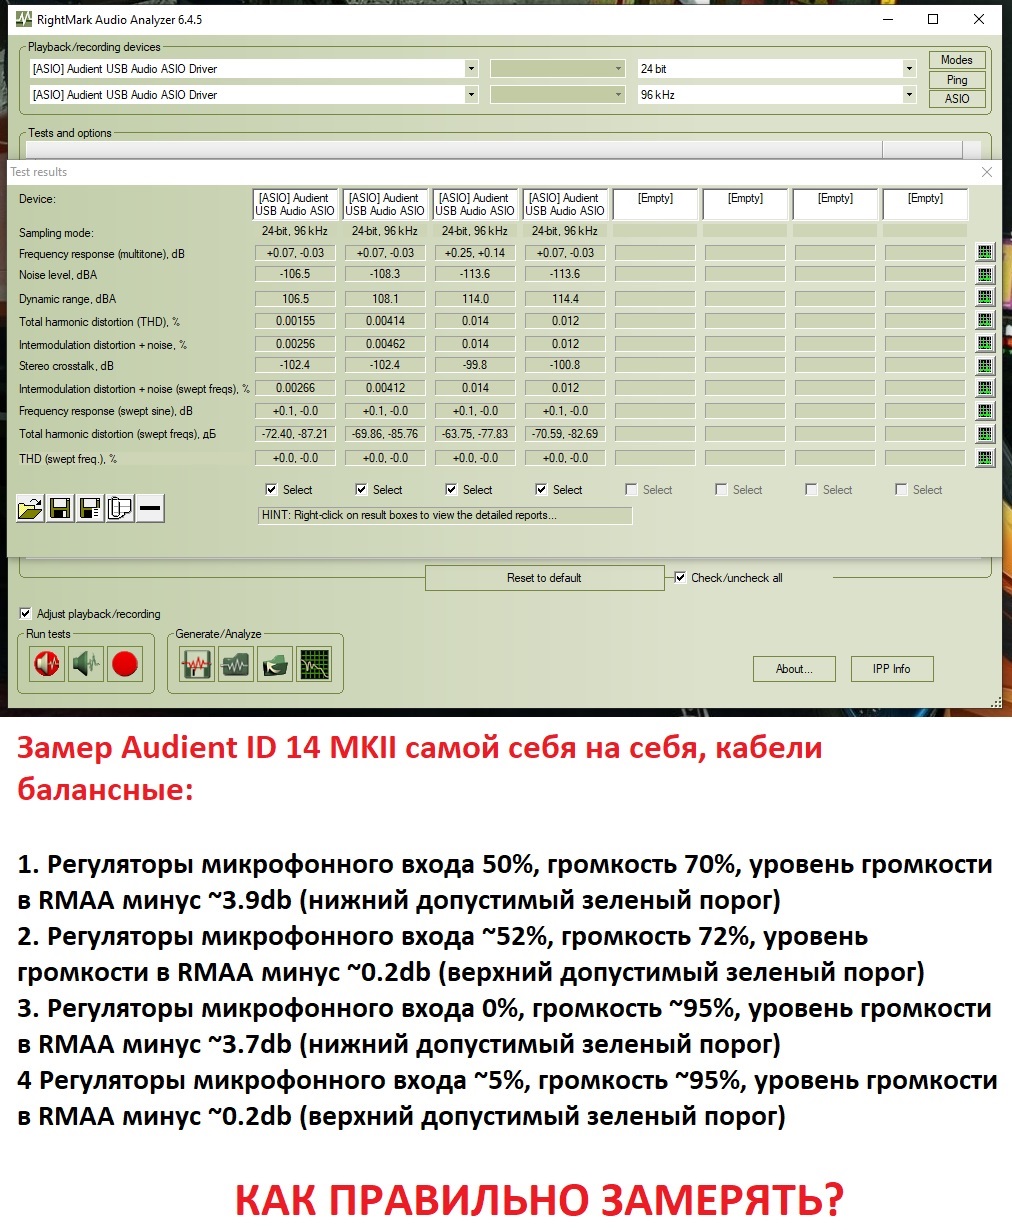This screenshot has width=1012, height=1230.
Task: Toggle Adjust playback/recording checkbox
Action: pos(26,614)
